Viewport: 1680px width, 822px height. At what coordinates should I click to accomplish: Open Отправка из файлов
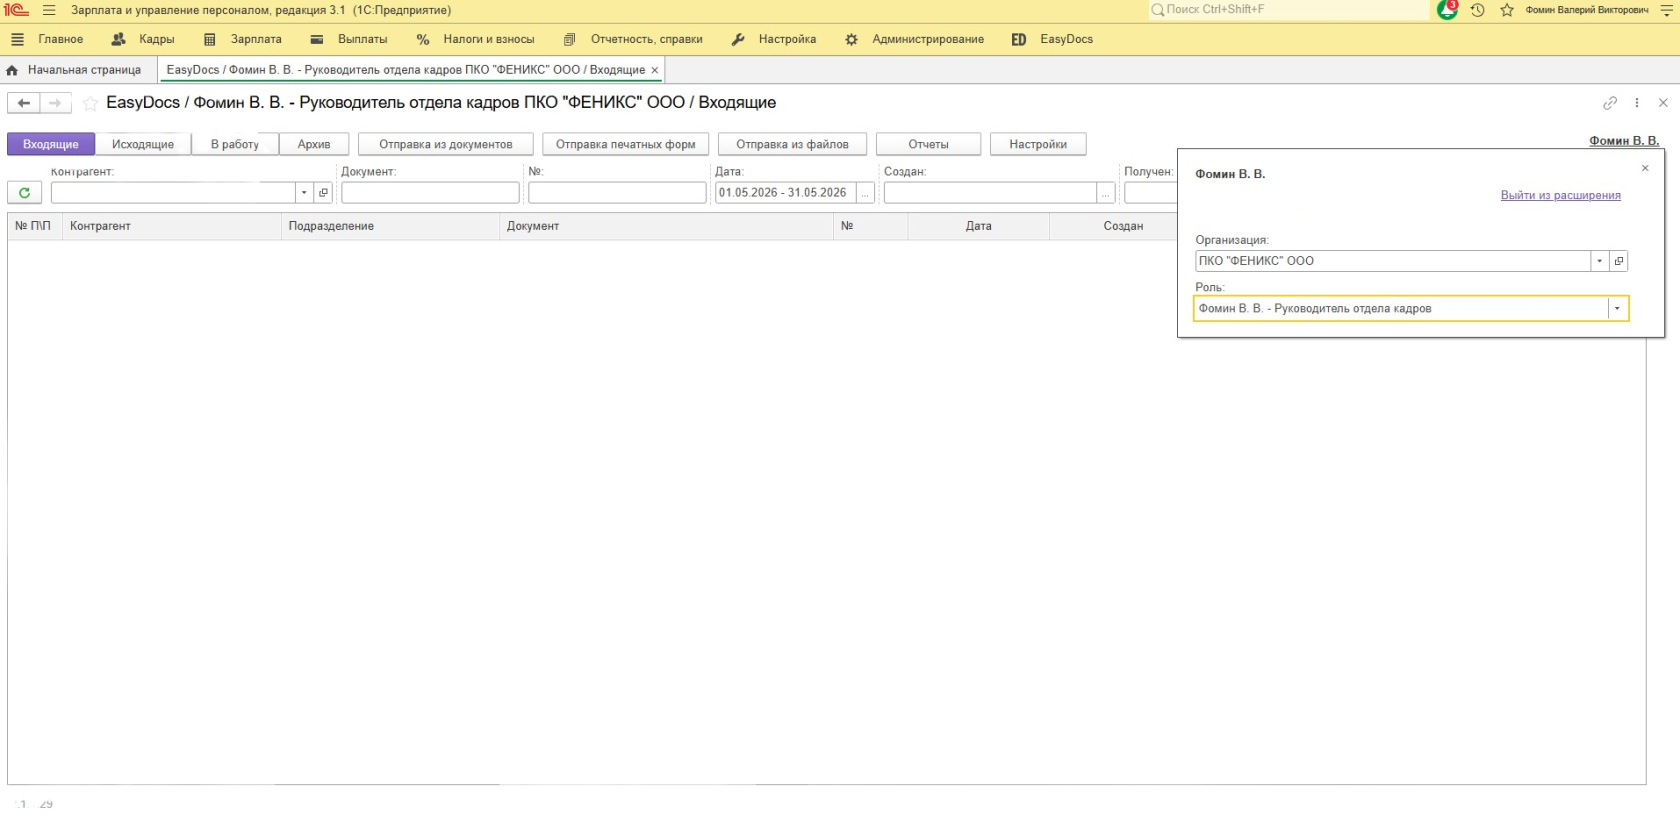793,145
